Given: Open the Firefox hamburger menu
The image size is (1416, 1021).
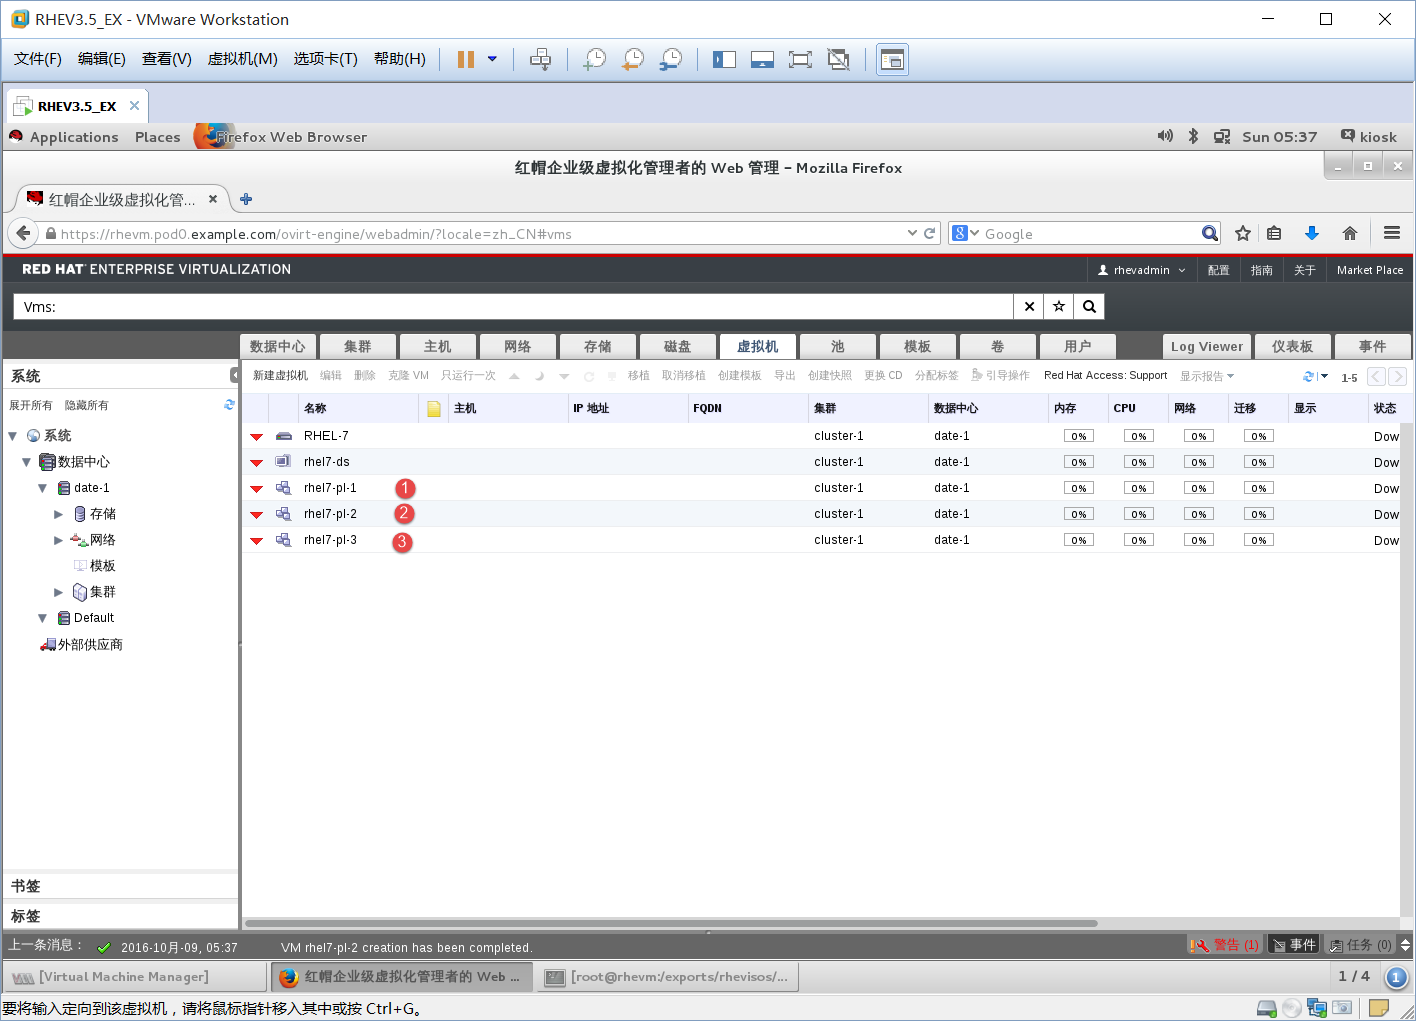Looking at the screenshot, I should click(1391, 233).
